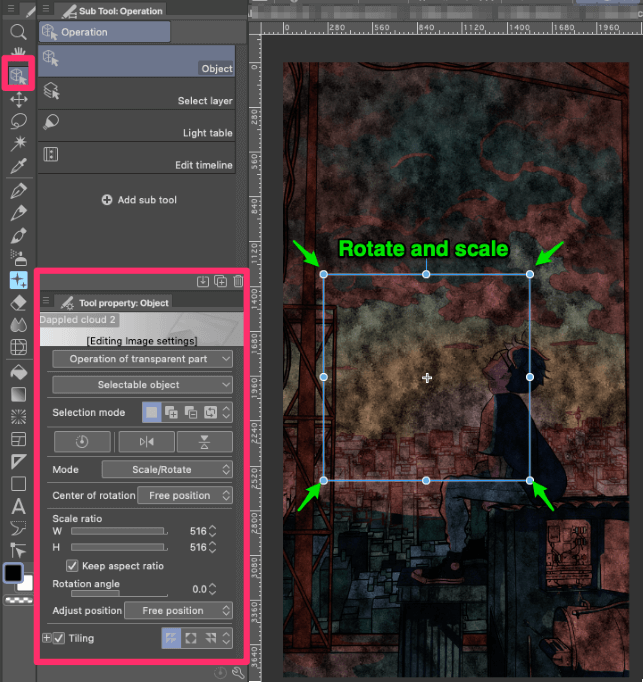Select the Fill bucket tool
This screenshot has width=643, height=682.
tap(19, 373)
